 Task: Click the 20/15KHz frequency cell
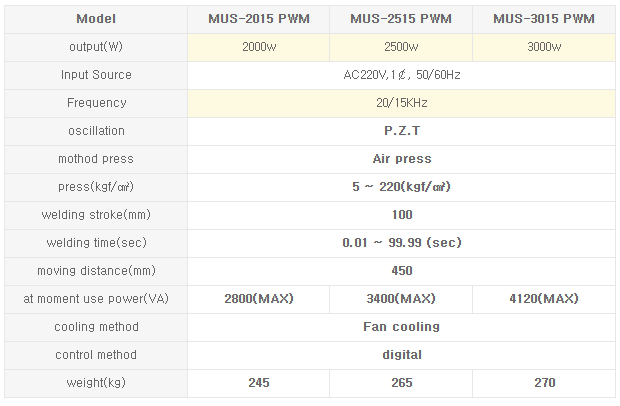pyautogui.click(x=402, y=103)
